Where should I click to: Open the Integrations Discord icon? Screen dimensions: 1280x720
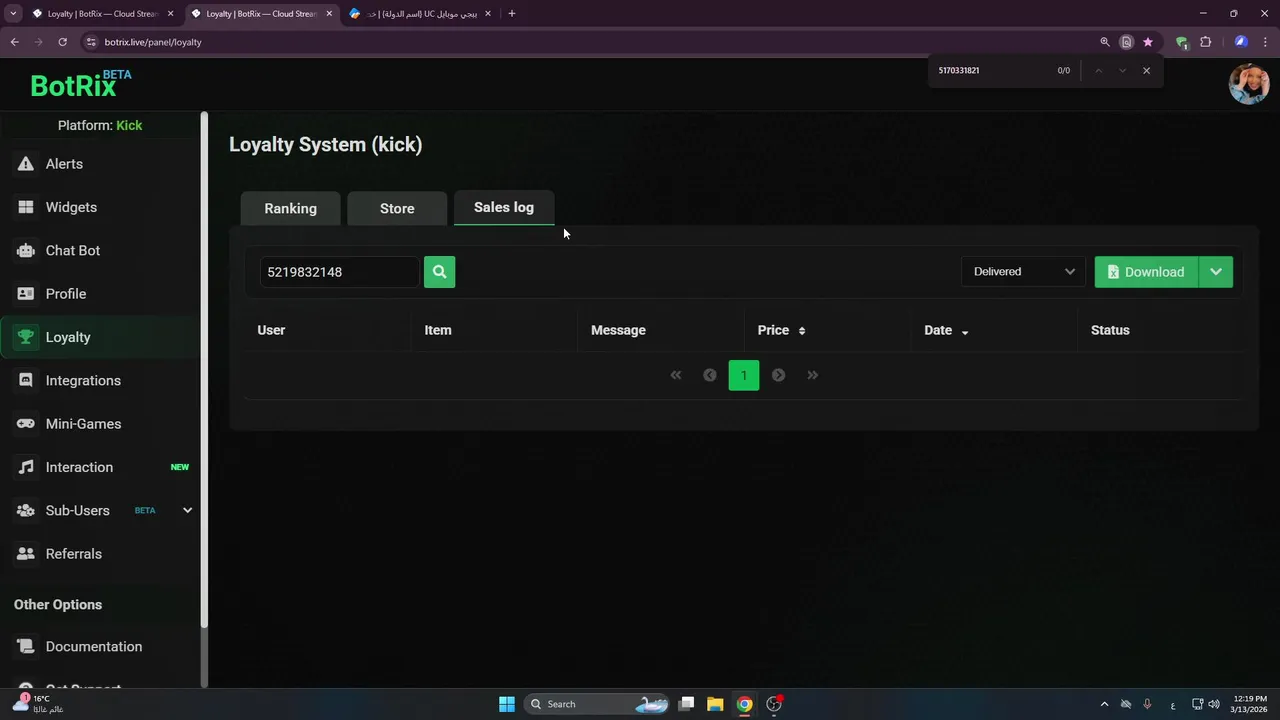26,380
